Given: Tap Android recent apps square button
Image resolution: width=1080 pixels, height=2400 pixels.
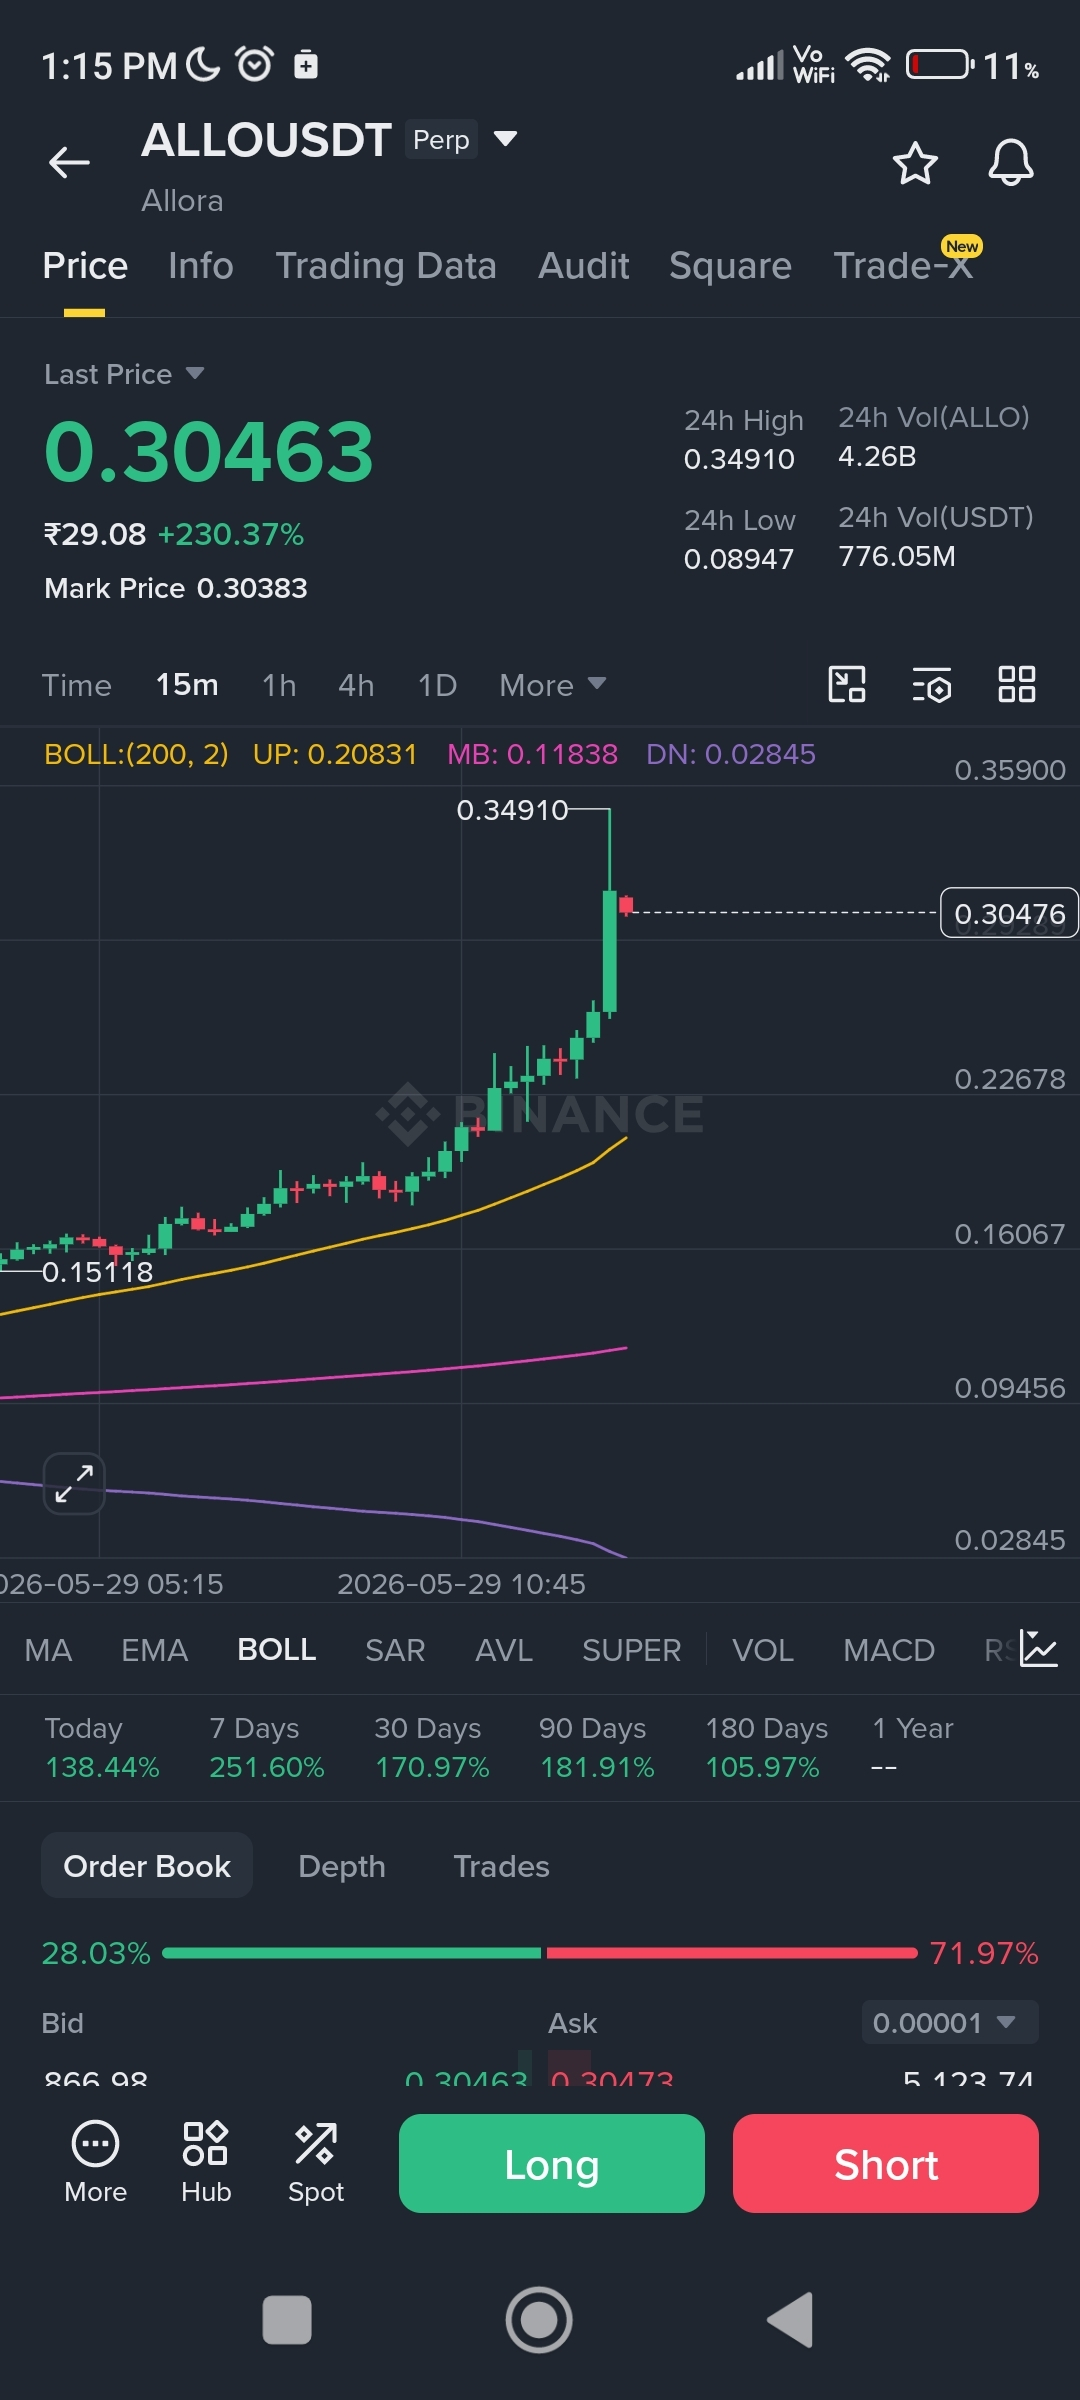Looking at the screenshot, I should coord(287,2320).
